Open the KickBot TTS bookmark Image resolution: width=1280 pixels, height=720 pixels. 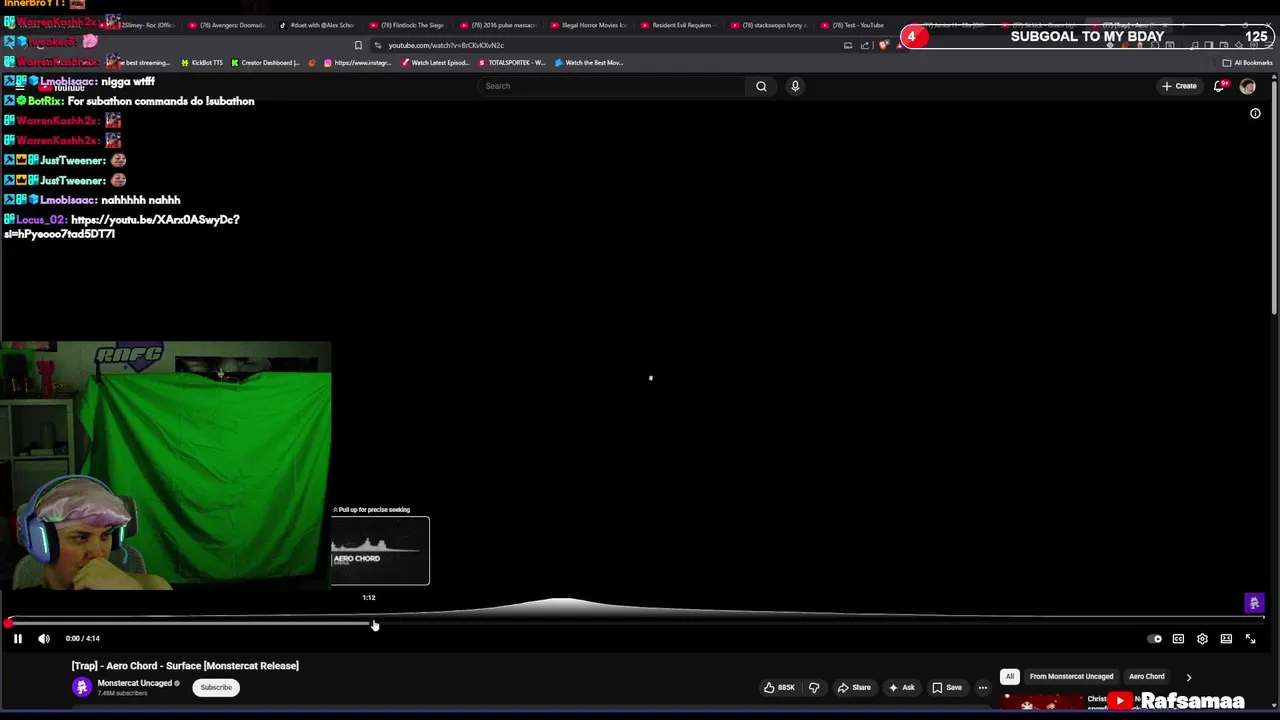tap(201, 62)
